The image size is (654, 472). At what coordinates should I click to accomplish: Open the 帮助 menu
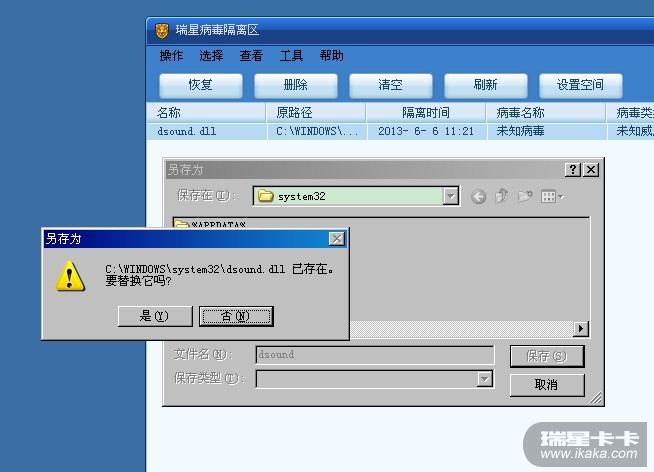(332, 56)
